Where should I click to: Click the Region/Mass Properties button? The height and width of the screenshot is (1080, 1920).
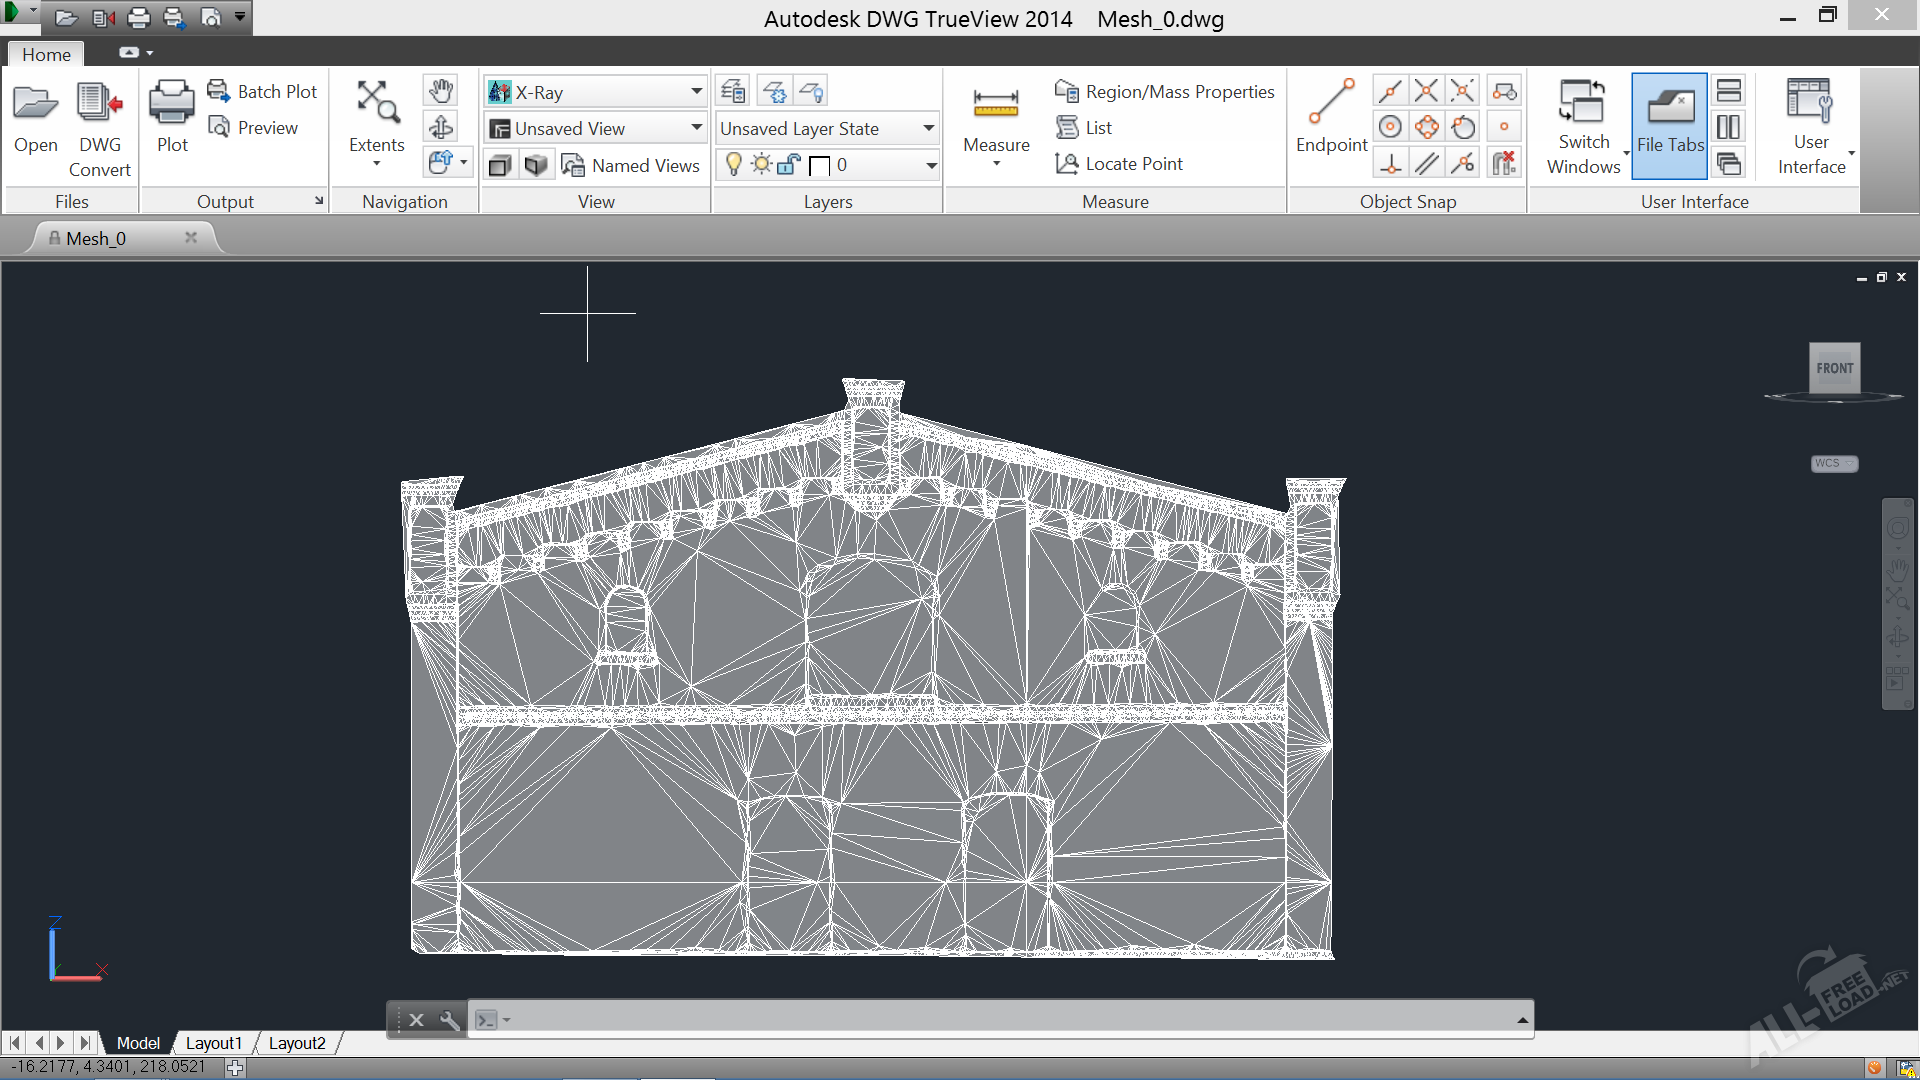(x=1165, y=92)
